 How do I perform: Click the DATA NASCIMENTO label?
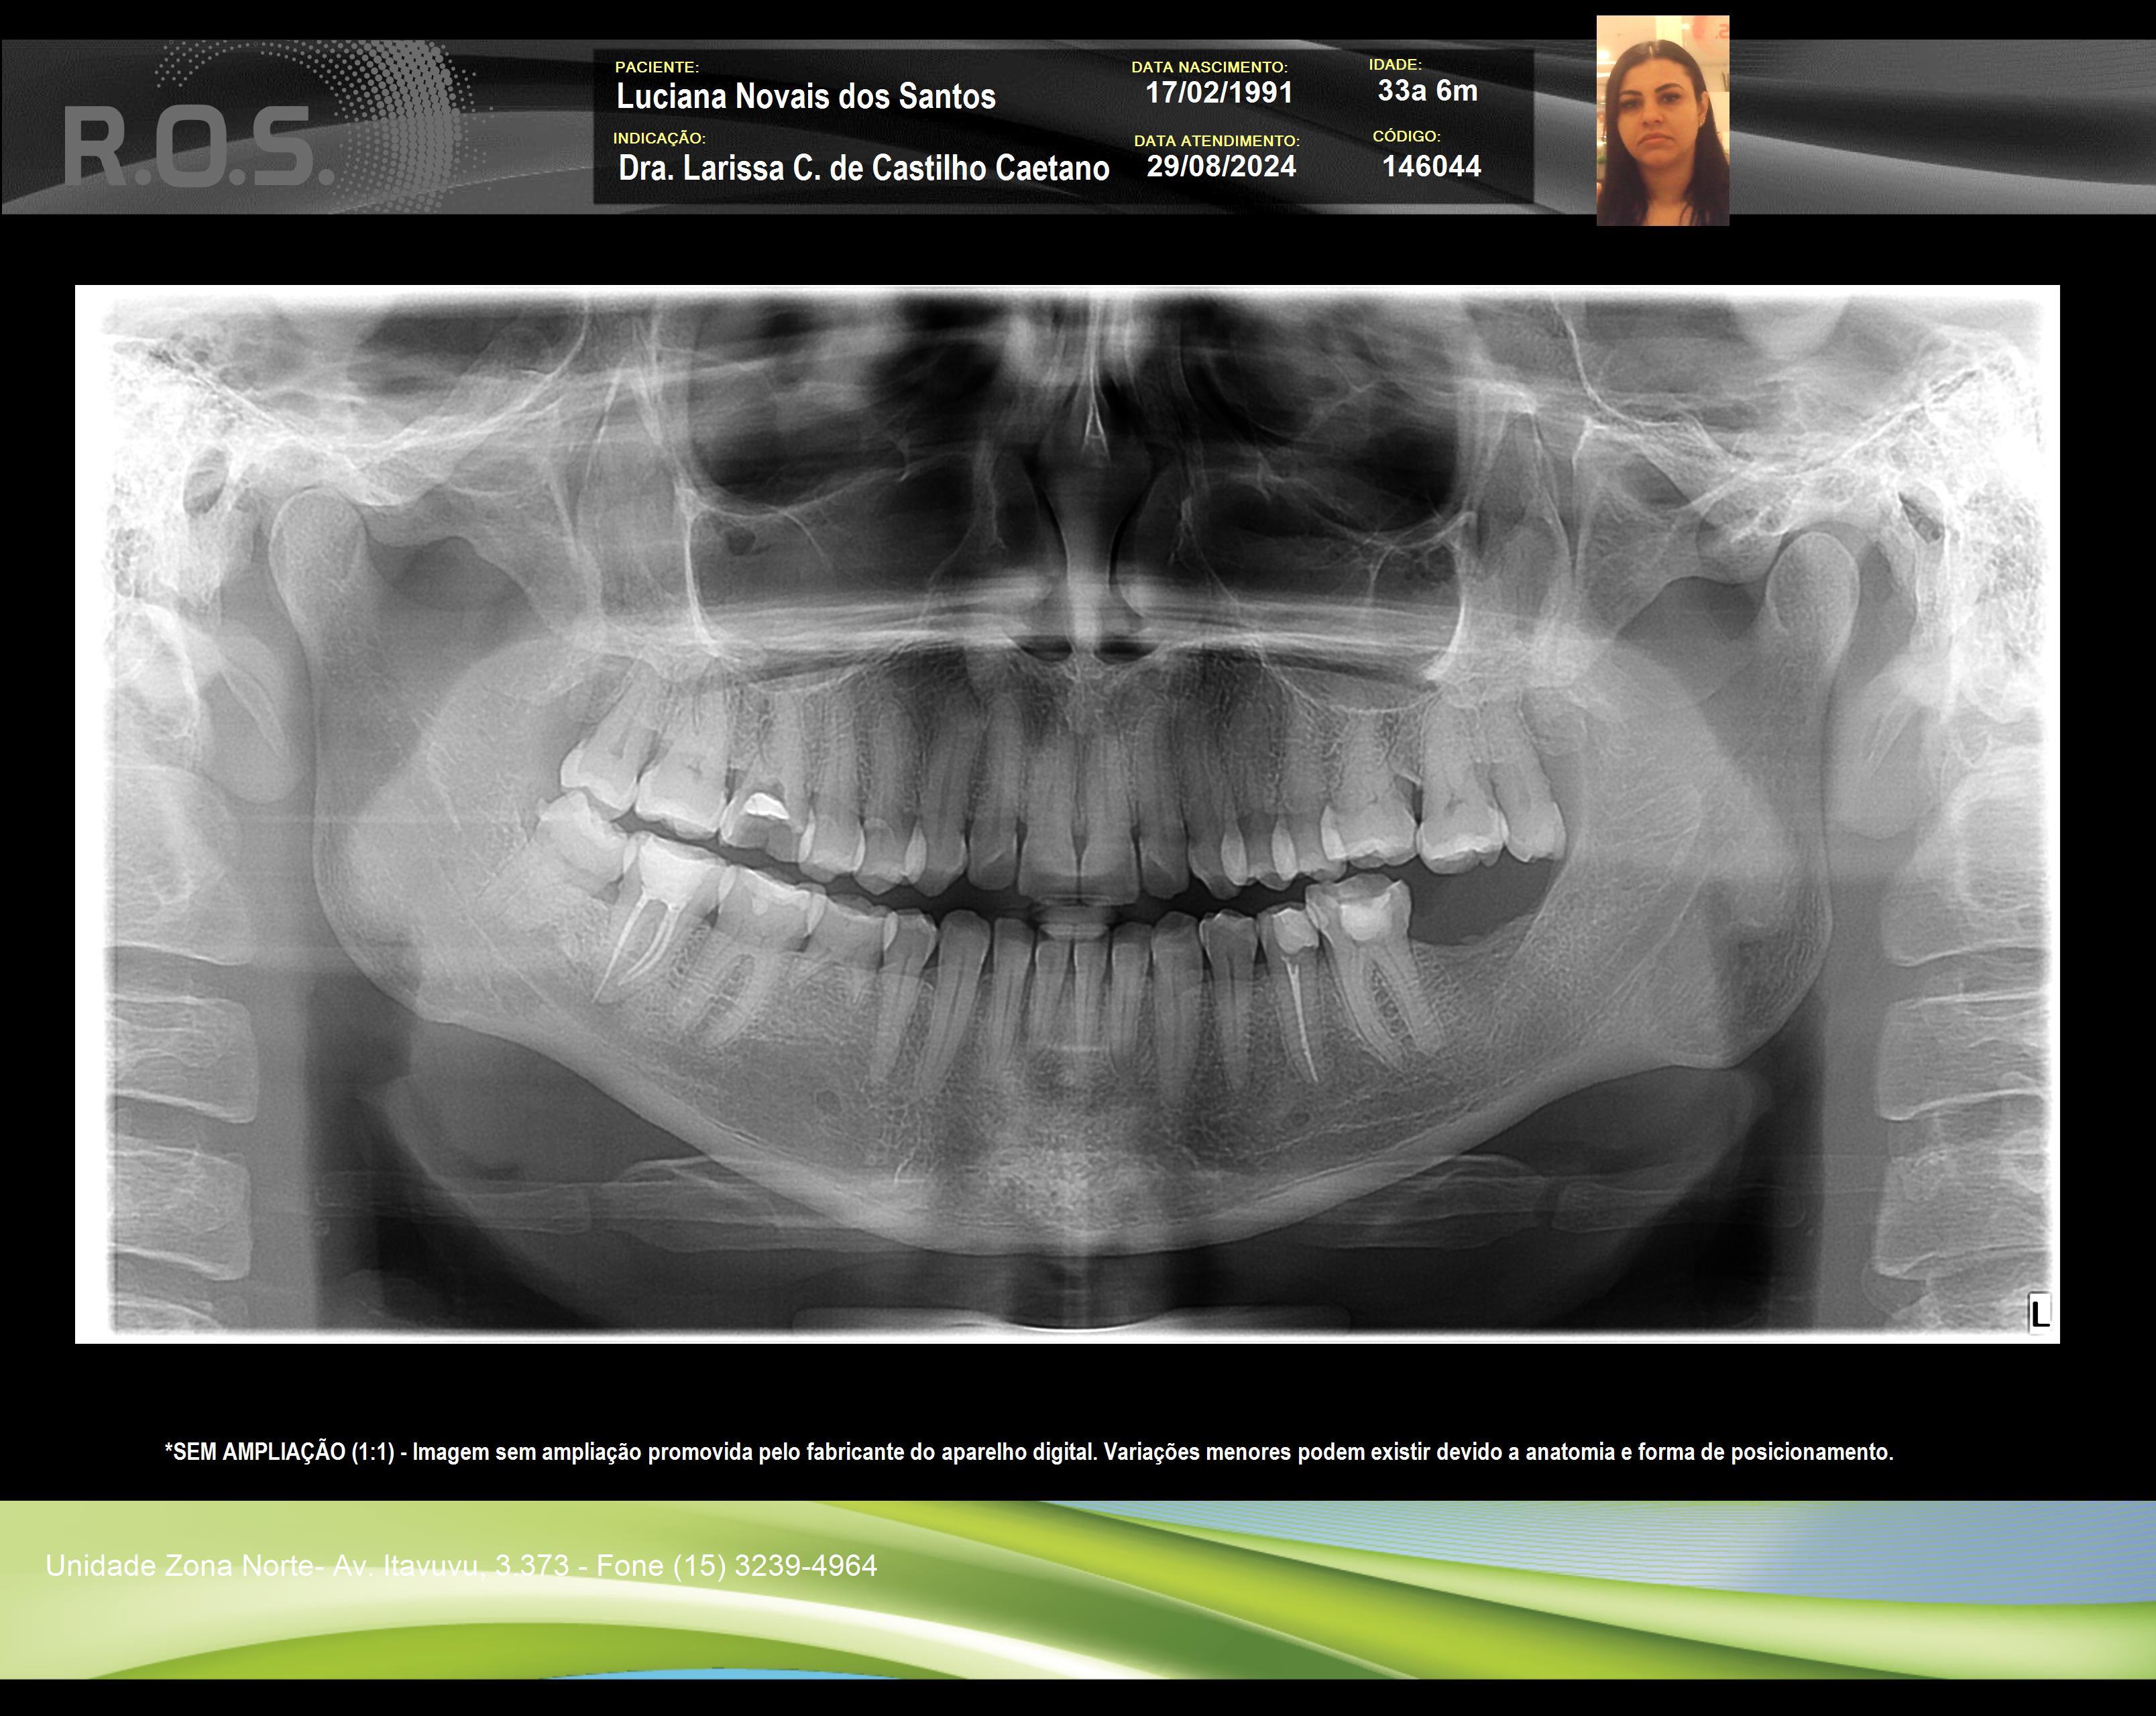pyautogui.click(x=1209, y=67)
